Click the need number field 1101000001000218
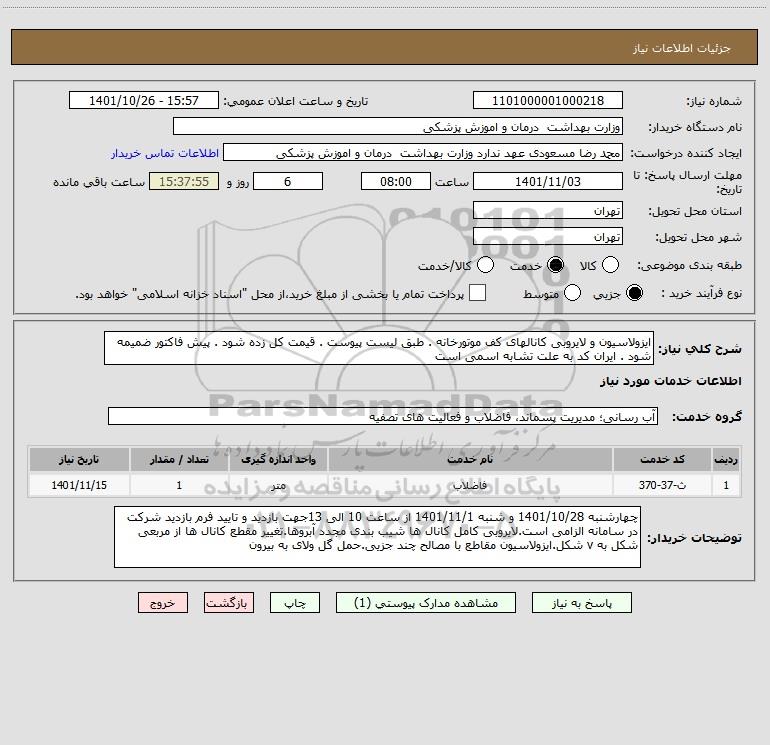770x745 pixels. point(548,101)
